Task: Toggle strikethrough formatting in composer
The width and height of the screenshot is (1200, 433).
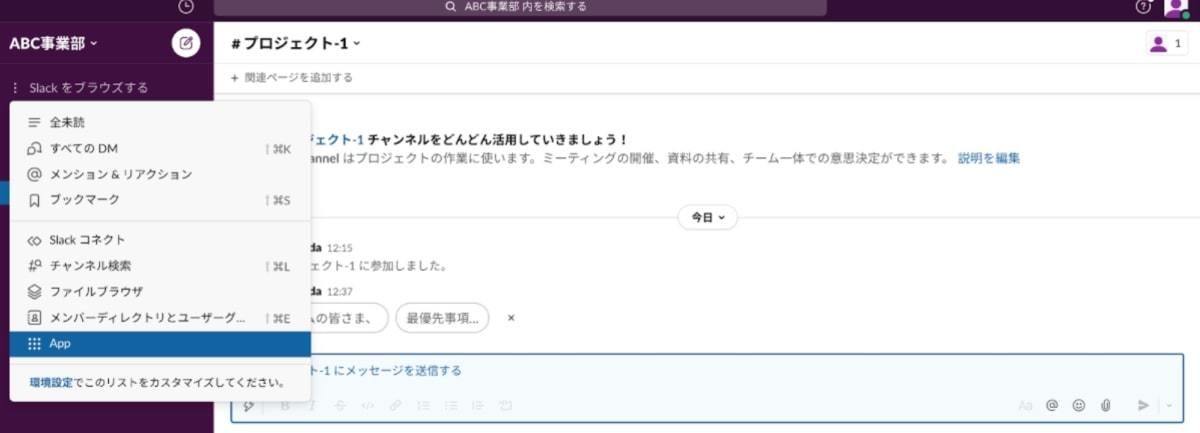Action: (x=340, y=406)
